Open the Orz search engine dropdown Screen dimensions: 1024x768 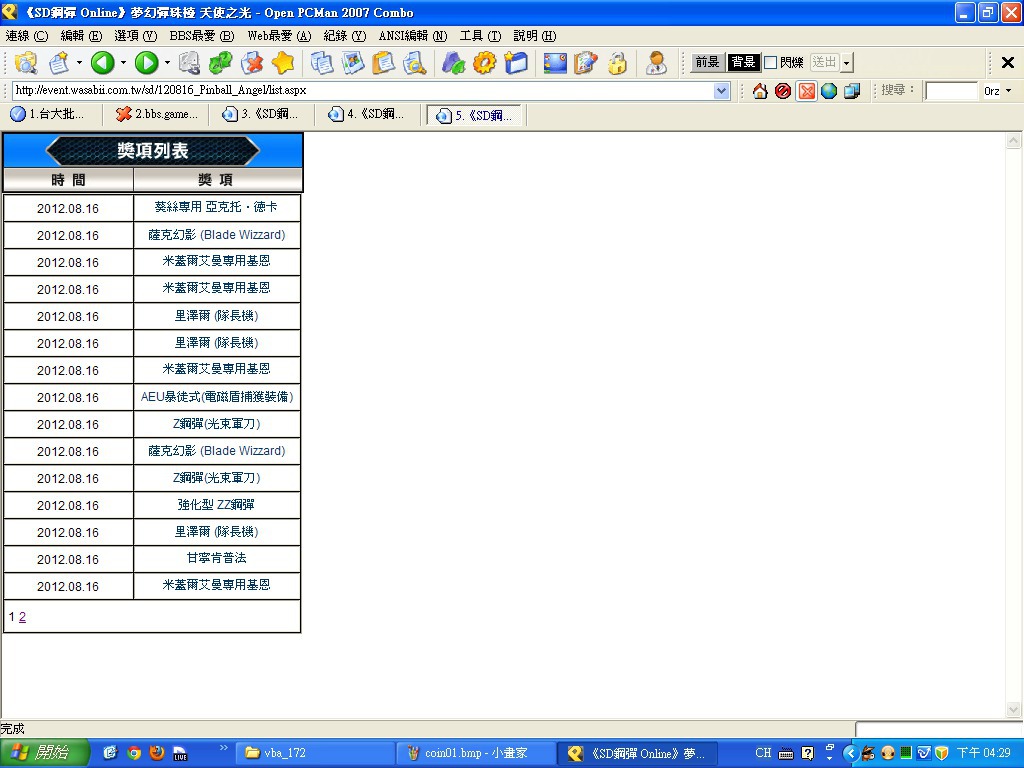coord(1009,91)
